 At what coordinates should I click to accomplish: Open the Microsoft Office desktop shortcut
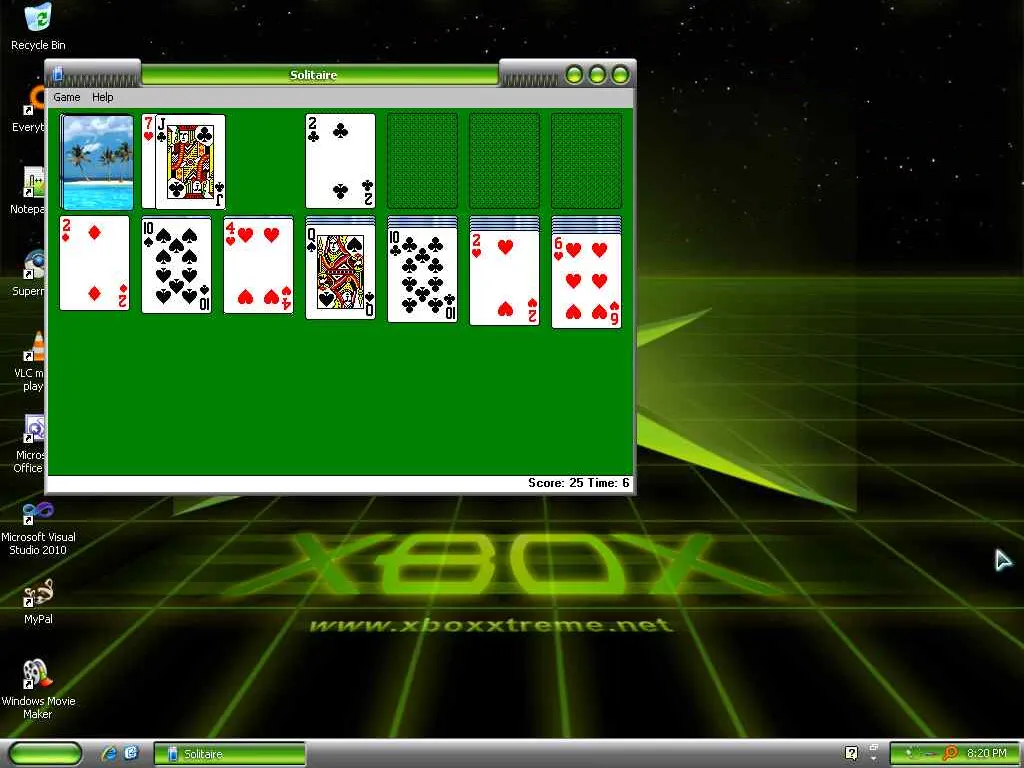click(29, 444)
